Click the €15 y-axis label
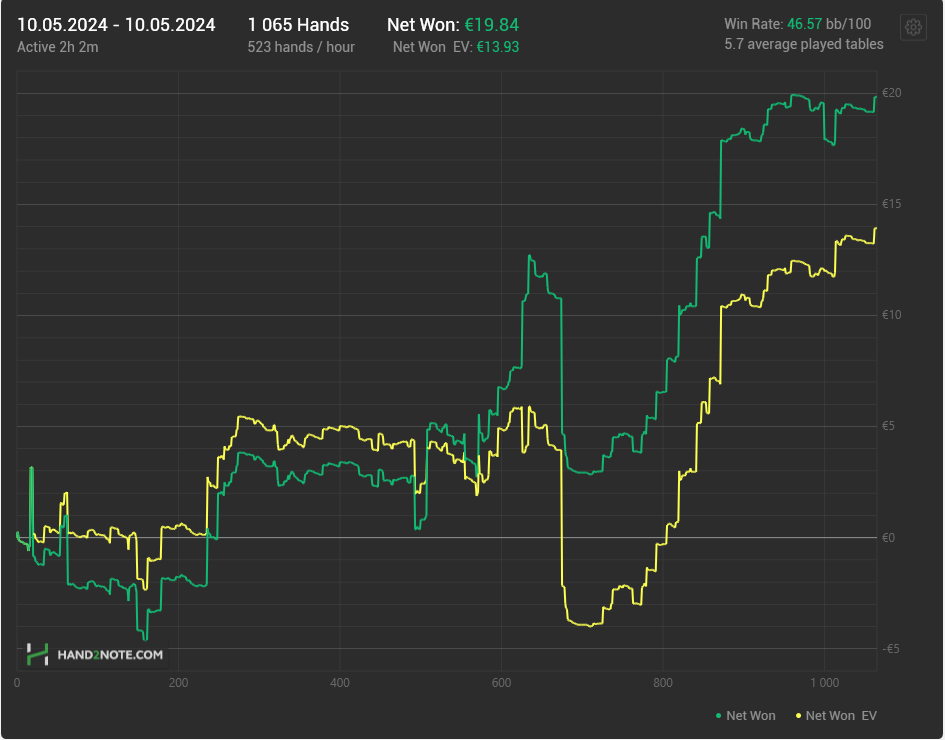The height and width of the screenshot is (740, 945). tap(892, 204)
